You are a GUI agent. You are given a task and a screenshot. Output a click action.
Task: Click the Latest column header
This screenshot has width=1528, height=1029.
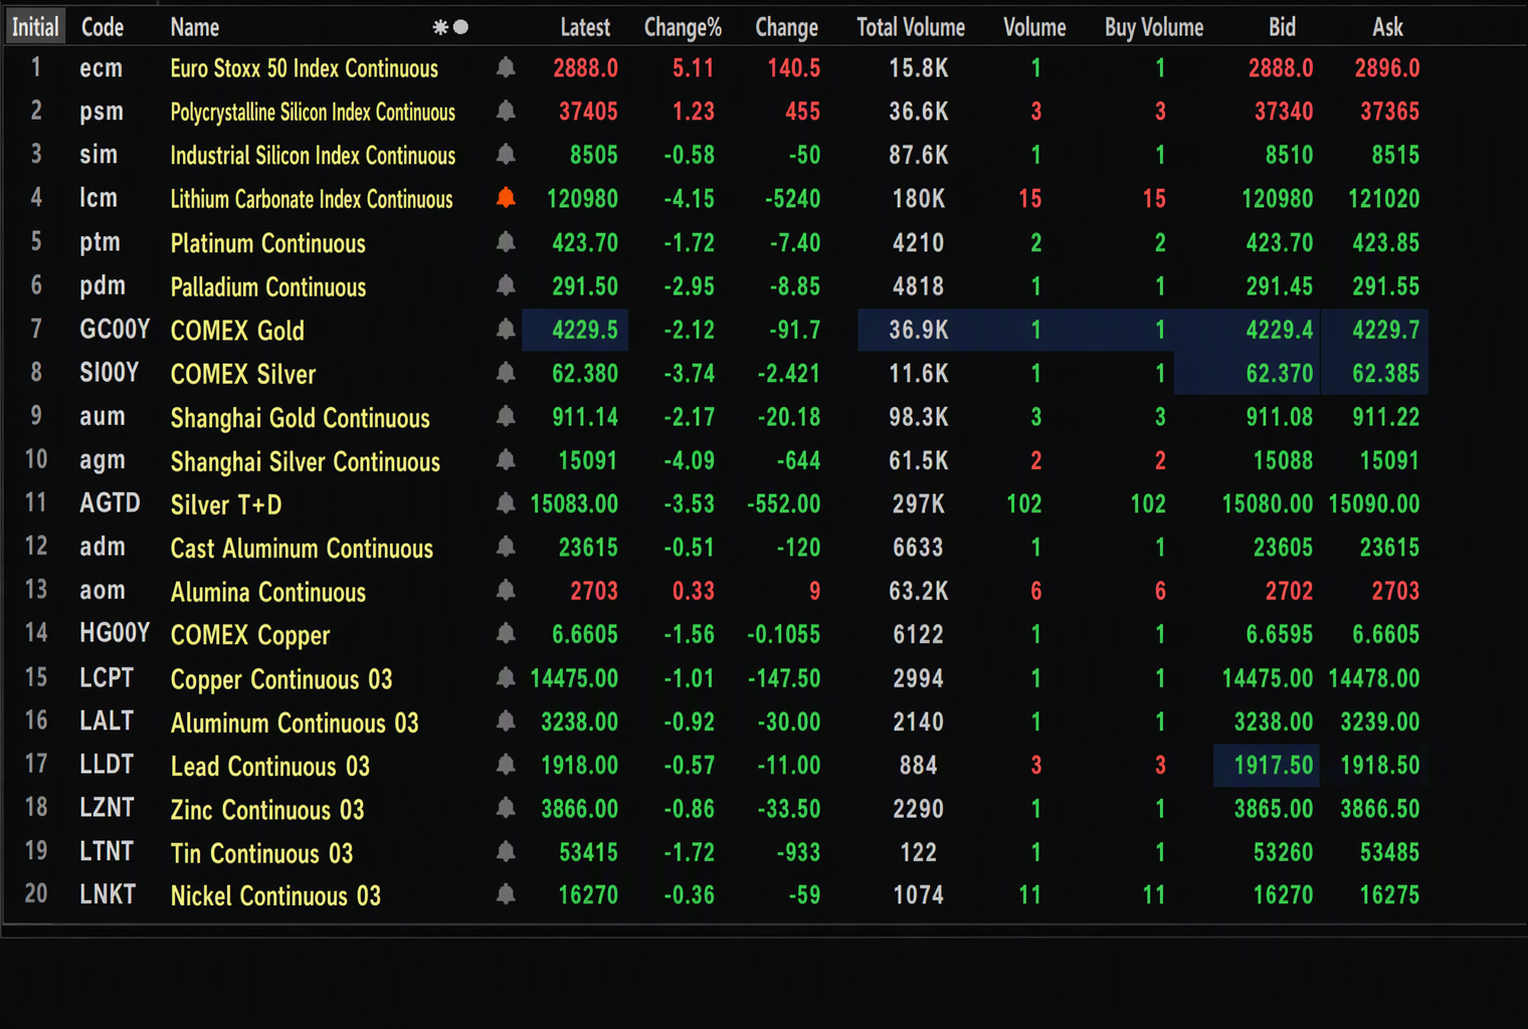tap(585, 27)
